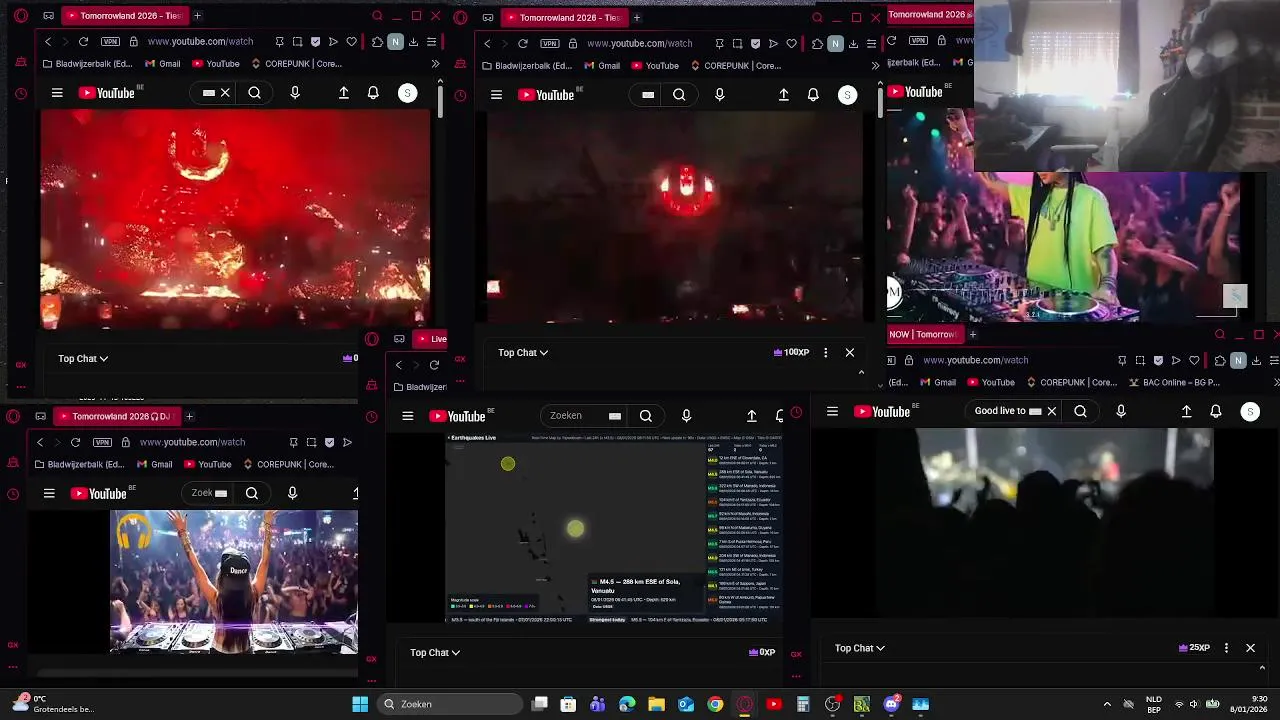Click YouTube search button in earthquake window
1280x720 pixels.
click(646, 416)
